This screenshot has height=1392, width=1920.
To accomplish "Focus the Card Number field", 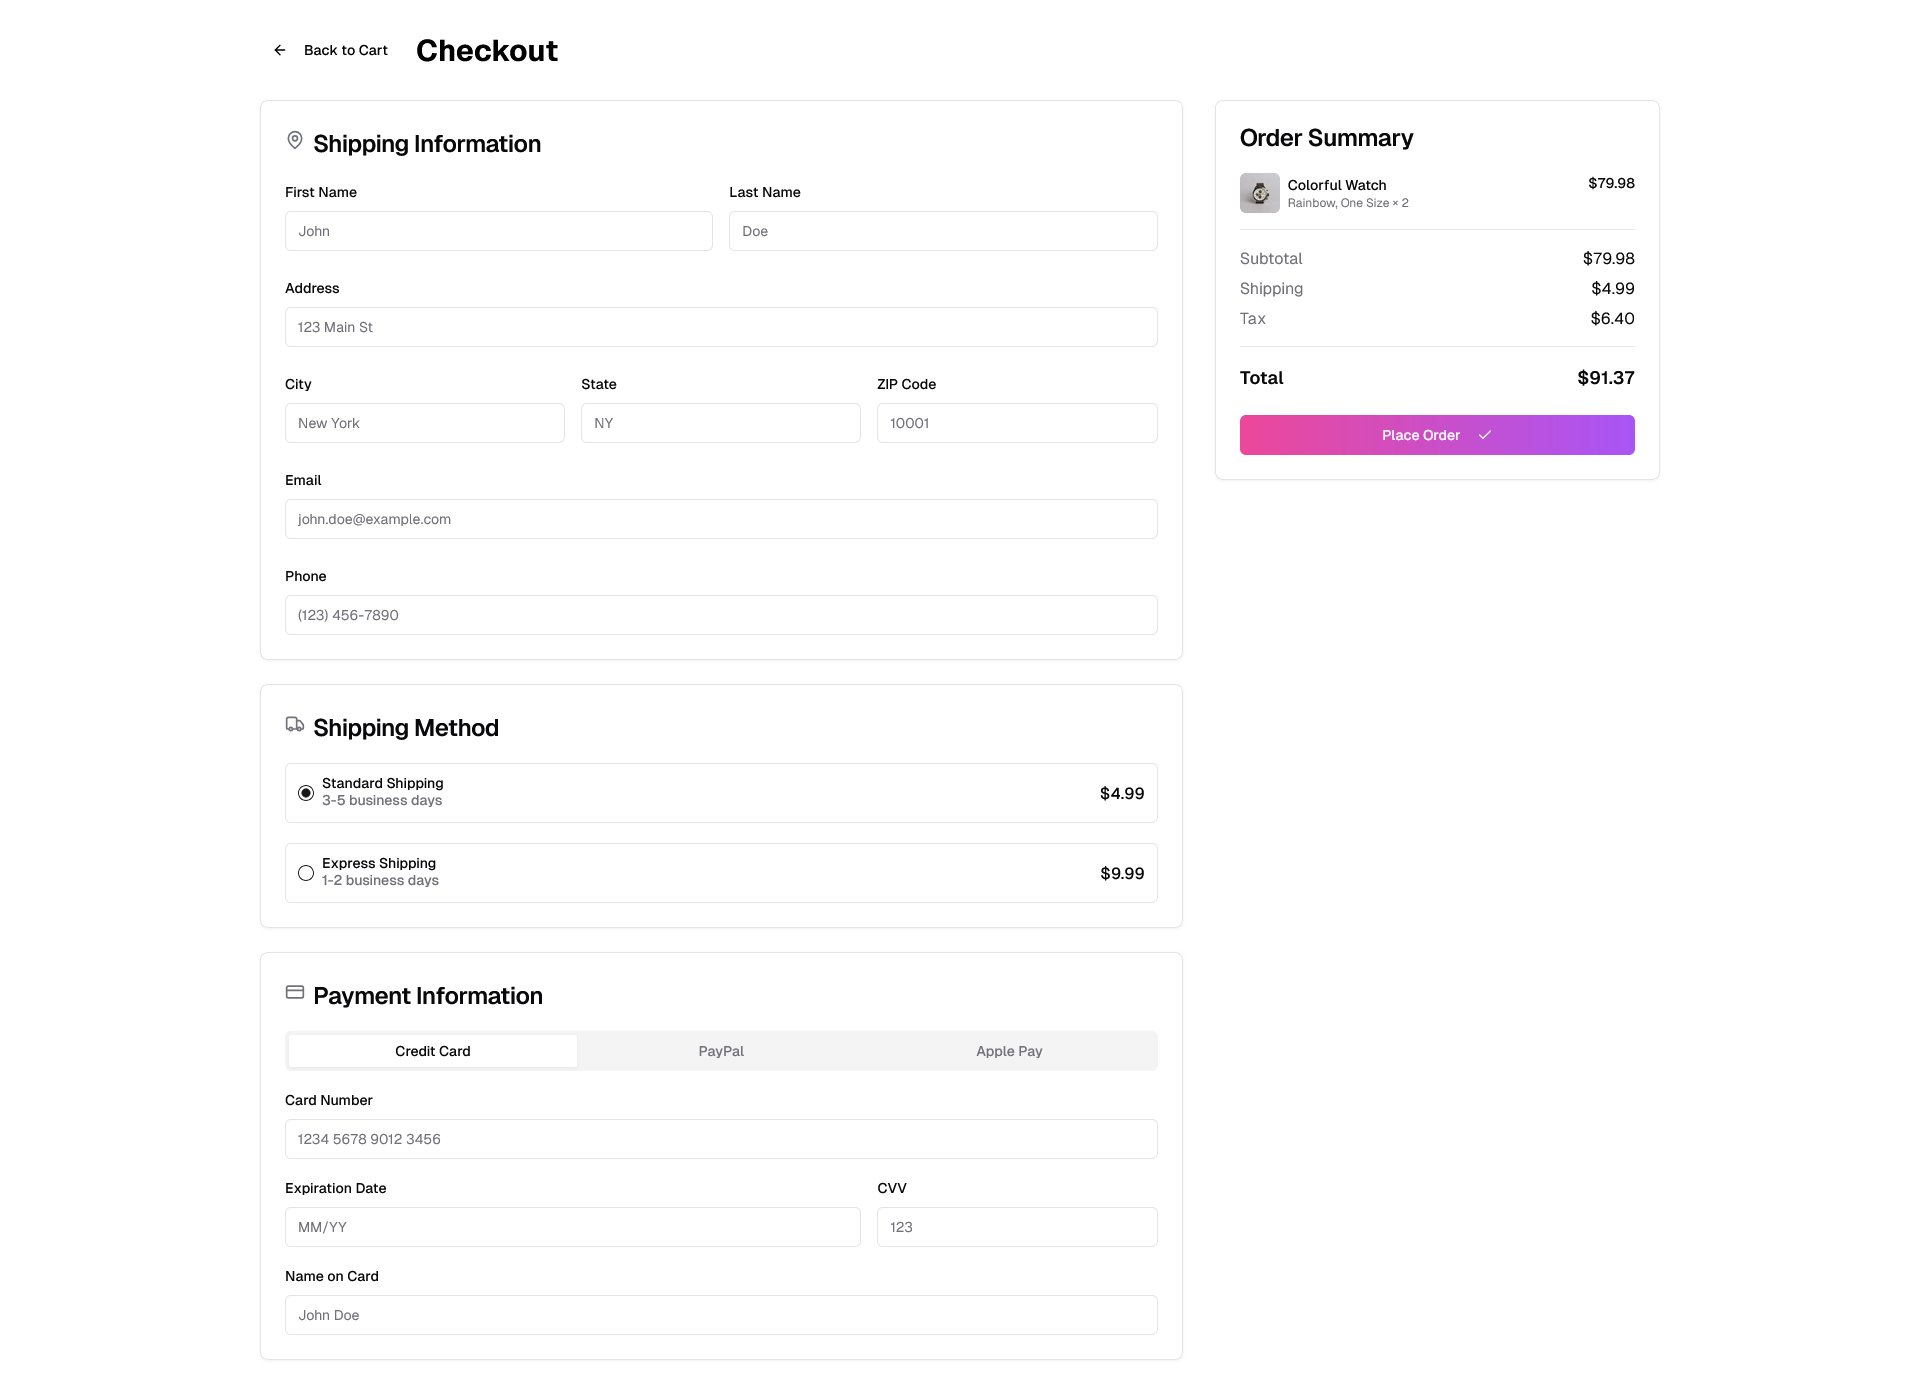I will pyautogui.click(x=720, y=1139).
